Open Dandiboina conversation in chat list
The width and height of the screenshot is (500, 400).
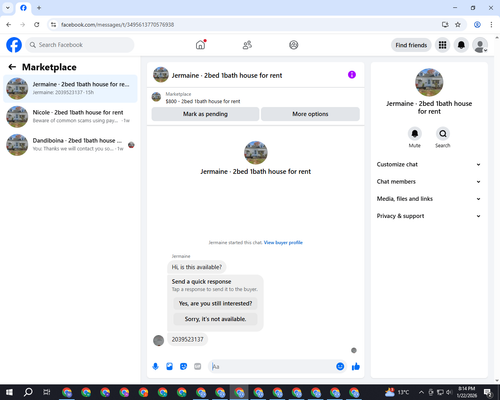(x=70, y=144)
